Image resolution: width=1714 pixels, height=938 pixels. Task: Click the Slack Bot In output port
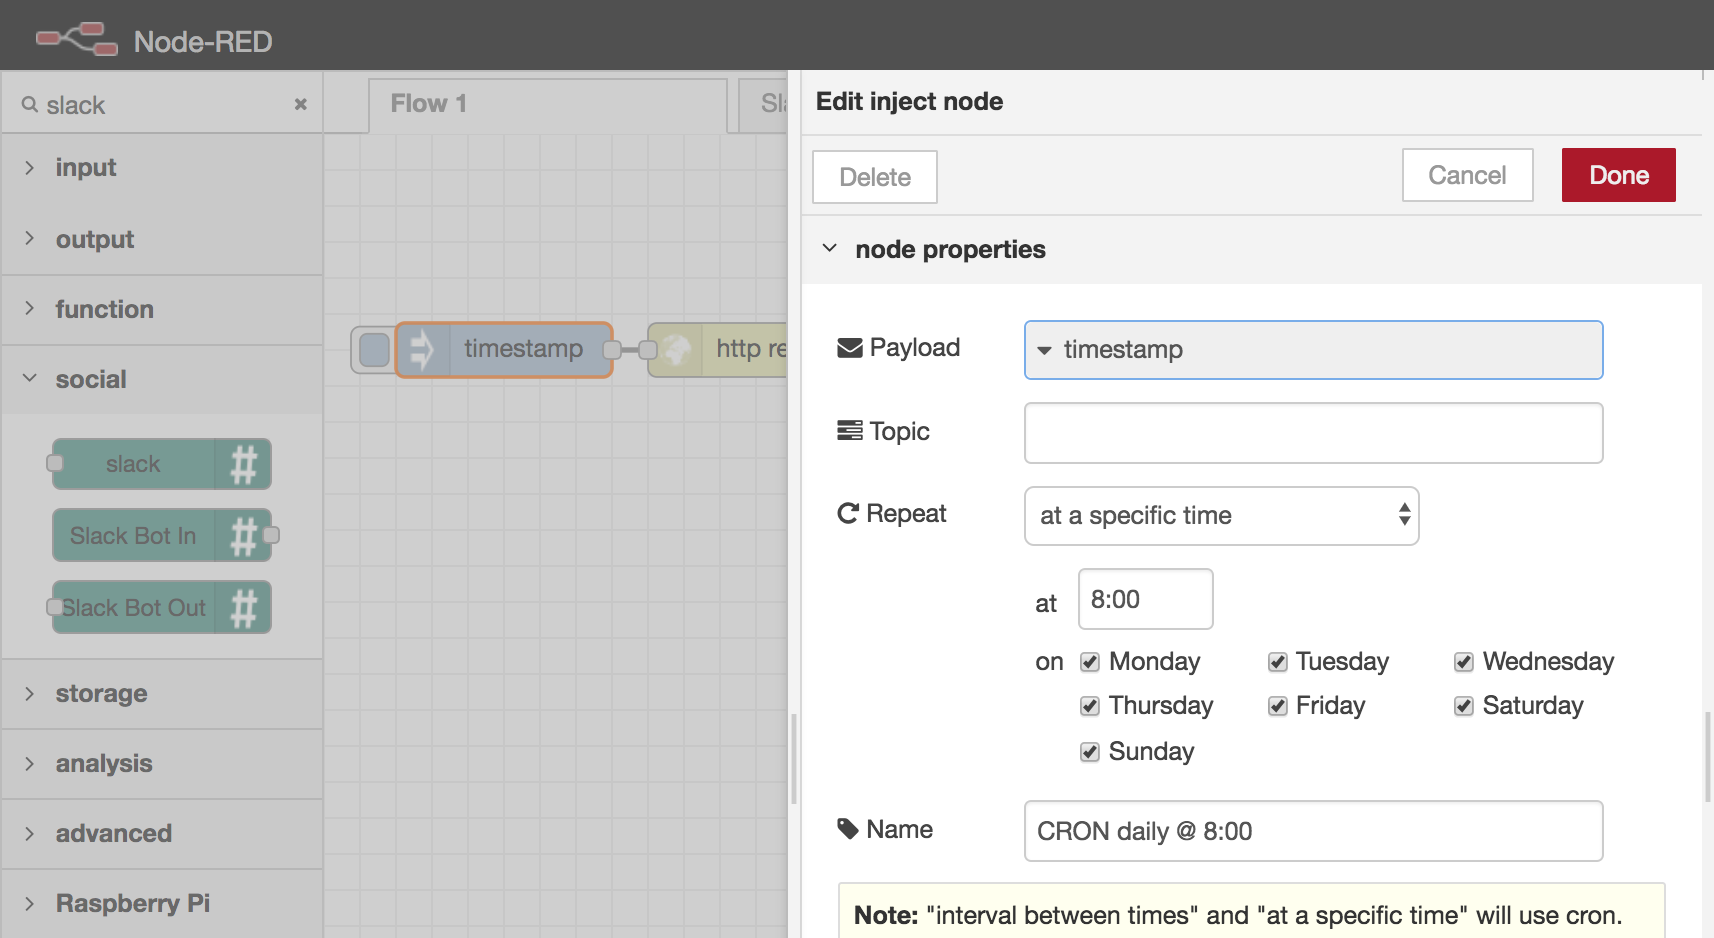271,535
